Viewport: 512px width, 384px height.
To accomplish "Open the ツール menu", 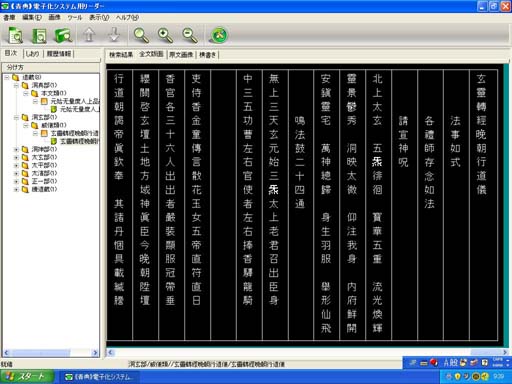I will [x=75, y=17].
